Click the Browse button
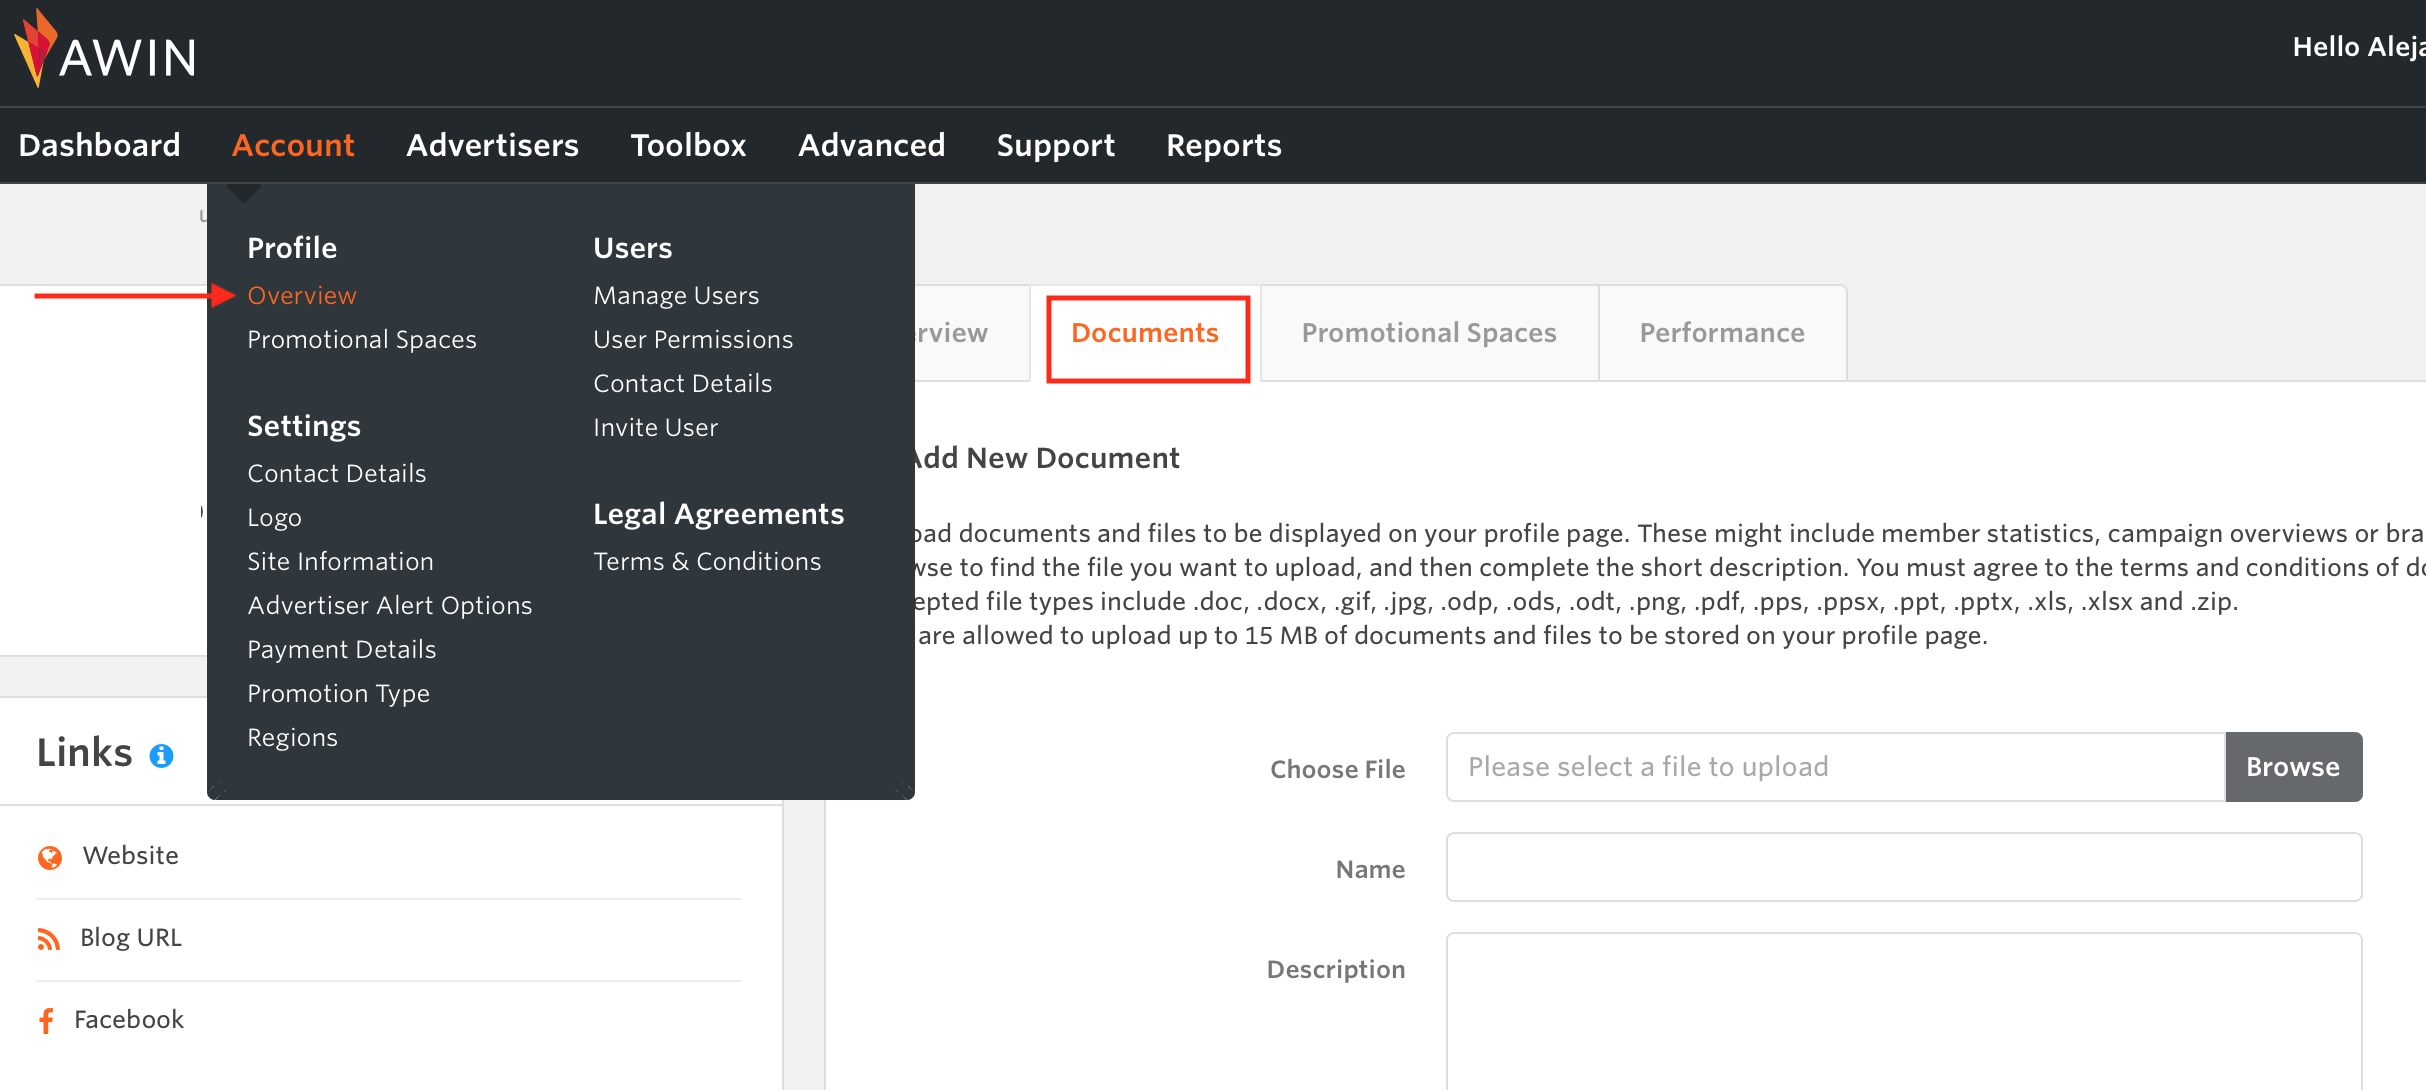This screenshot has width=2426, height=1090. (x=2292, y=767)
